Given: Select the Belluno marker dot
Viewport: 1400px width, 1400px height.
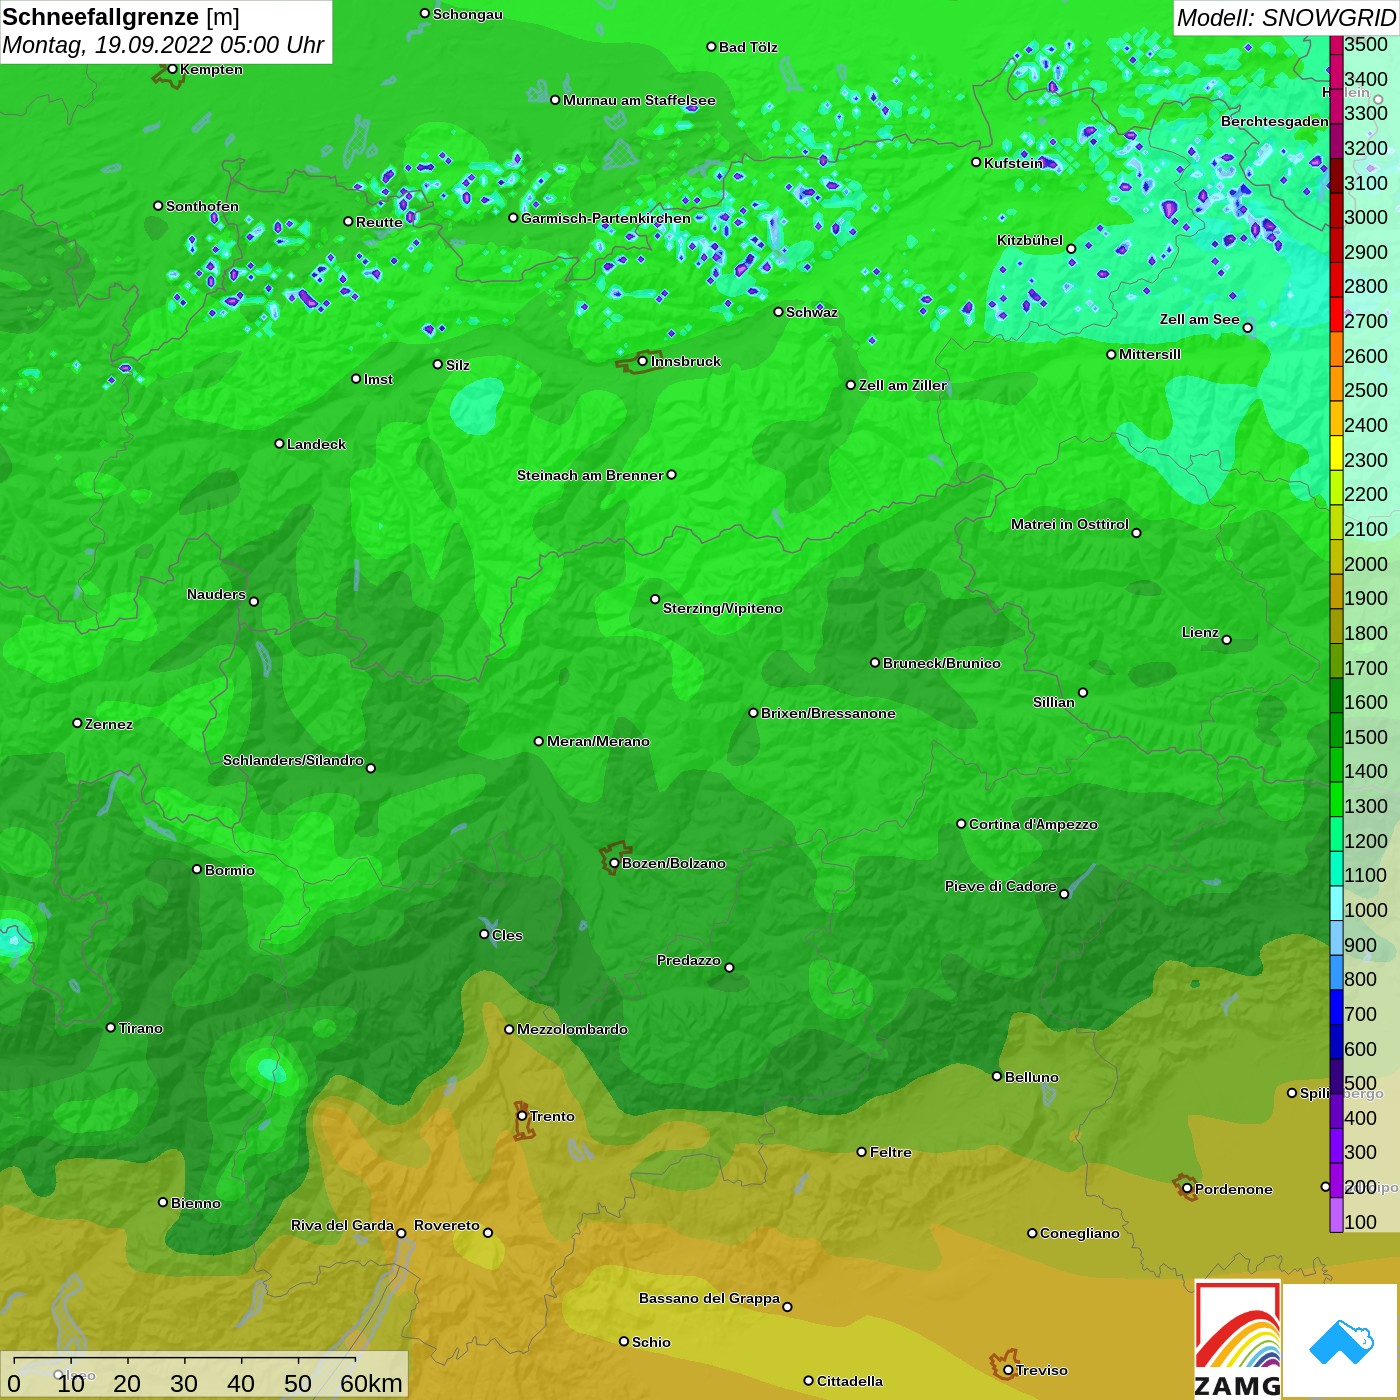Looking at the screenshot, I should pos(997,1076).
